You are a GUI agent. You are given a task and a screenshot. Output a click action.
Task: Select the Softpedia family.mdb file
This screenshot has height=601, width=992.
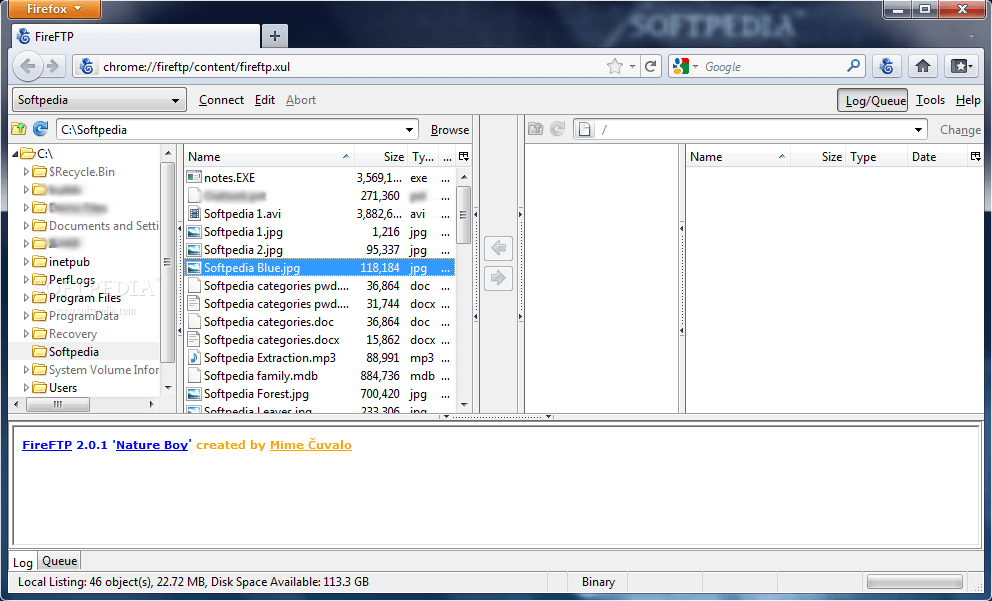click(319, 376)
